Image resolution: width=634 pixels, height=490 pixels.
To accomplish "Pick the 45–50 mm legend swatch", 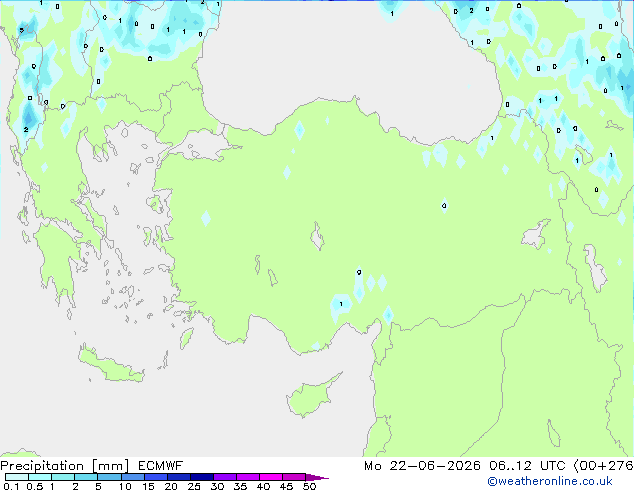I will 294,477.
